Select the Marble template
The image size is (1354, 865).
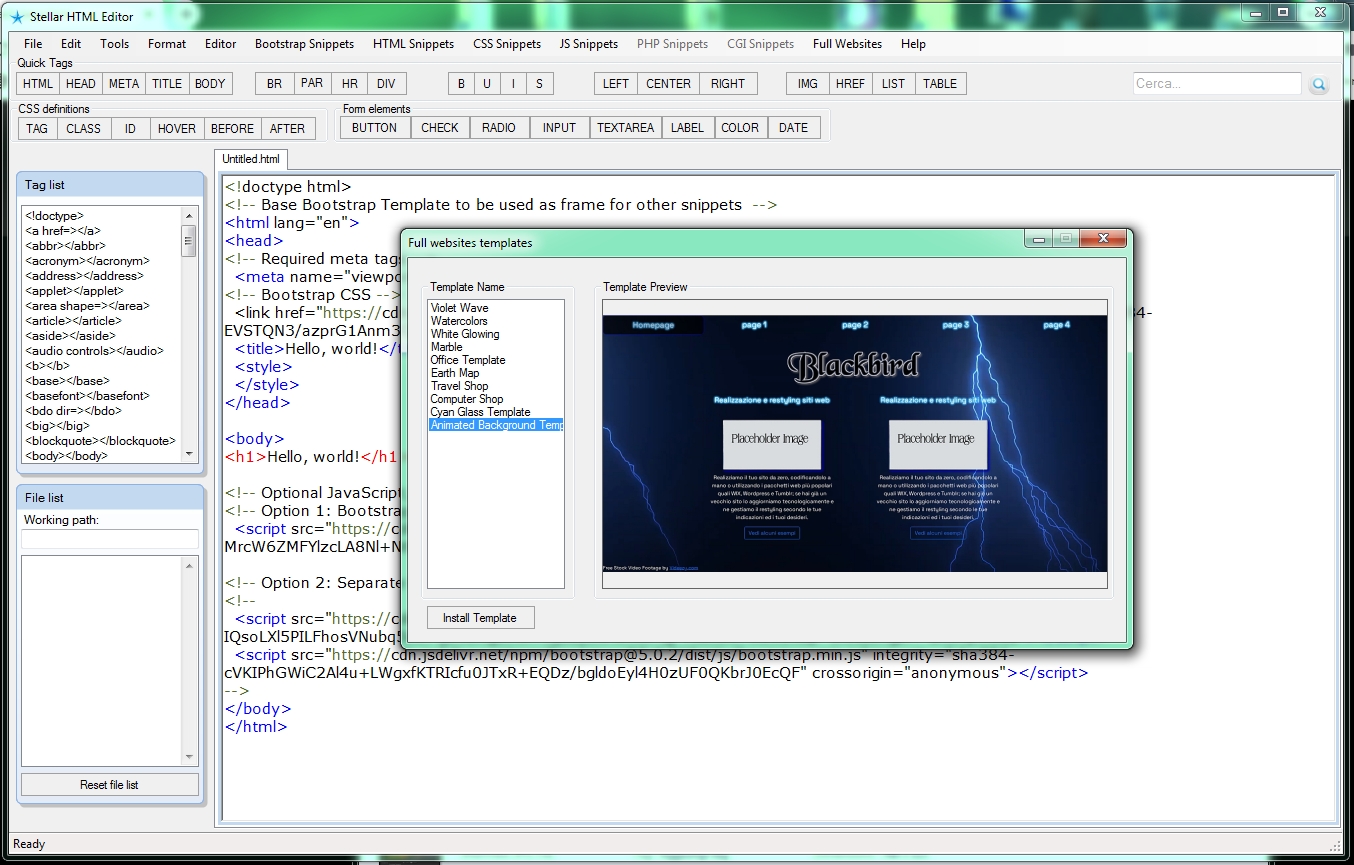coord(447,347)
